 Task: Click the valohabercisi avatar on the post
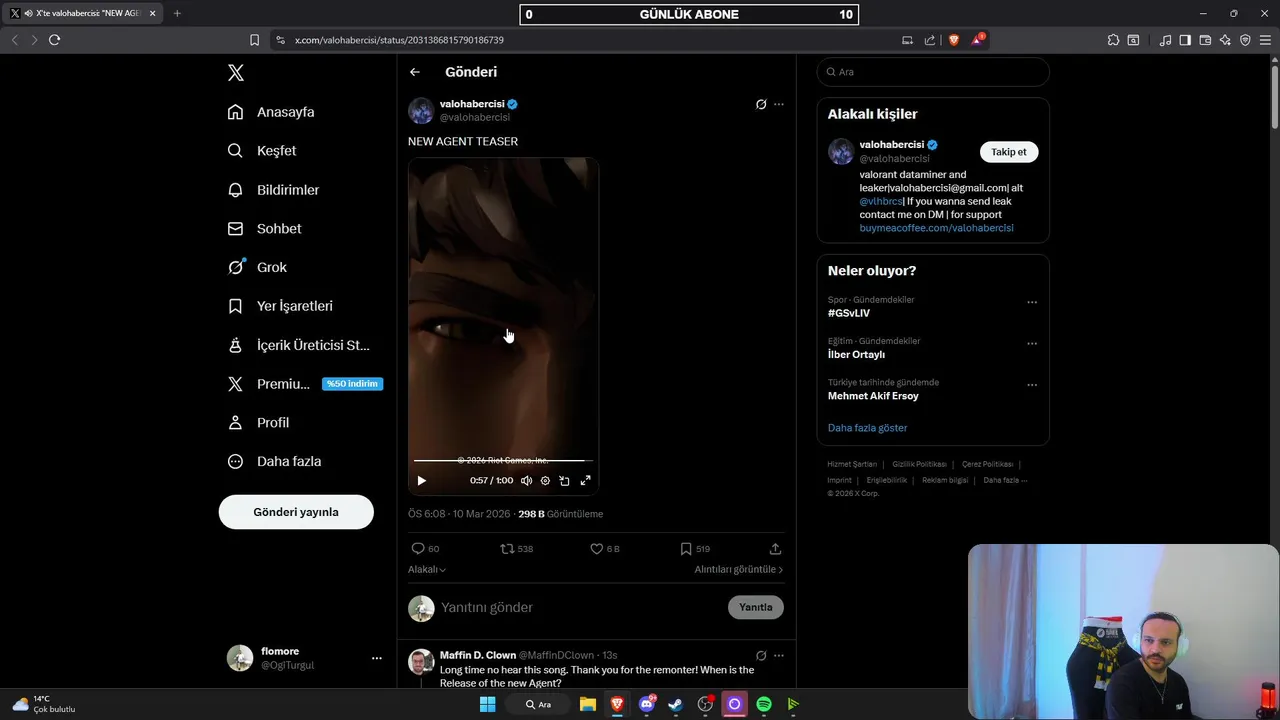click(421, 110)
